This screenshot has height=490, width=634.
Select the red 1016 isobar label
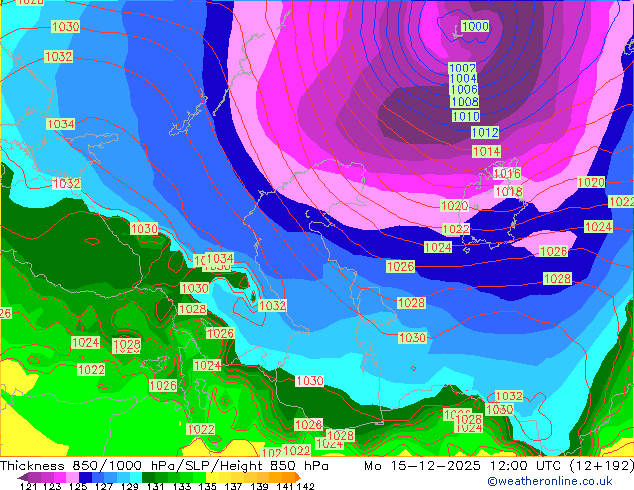(x=507, y=173)
